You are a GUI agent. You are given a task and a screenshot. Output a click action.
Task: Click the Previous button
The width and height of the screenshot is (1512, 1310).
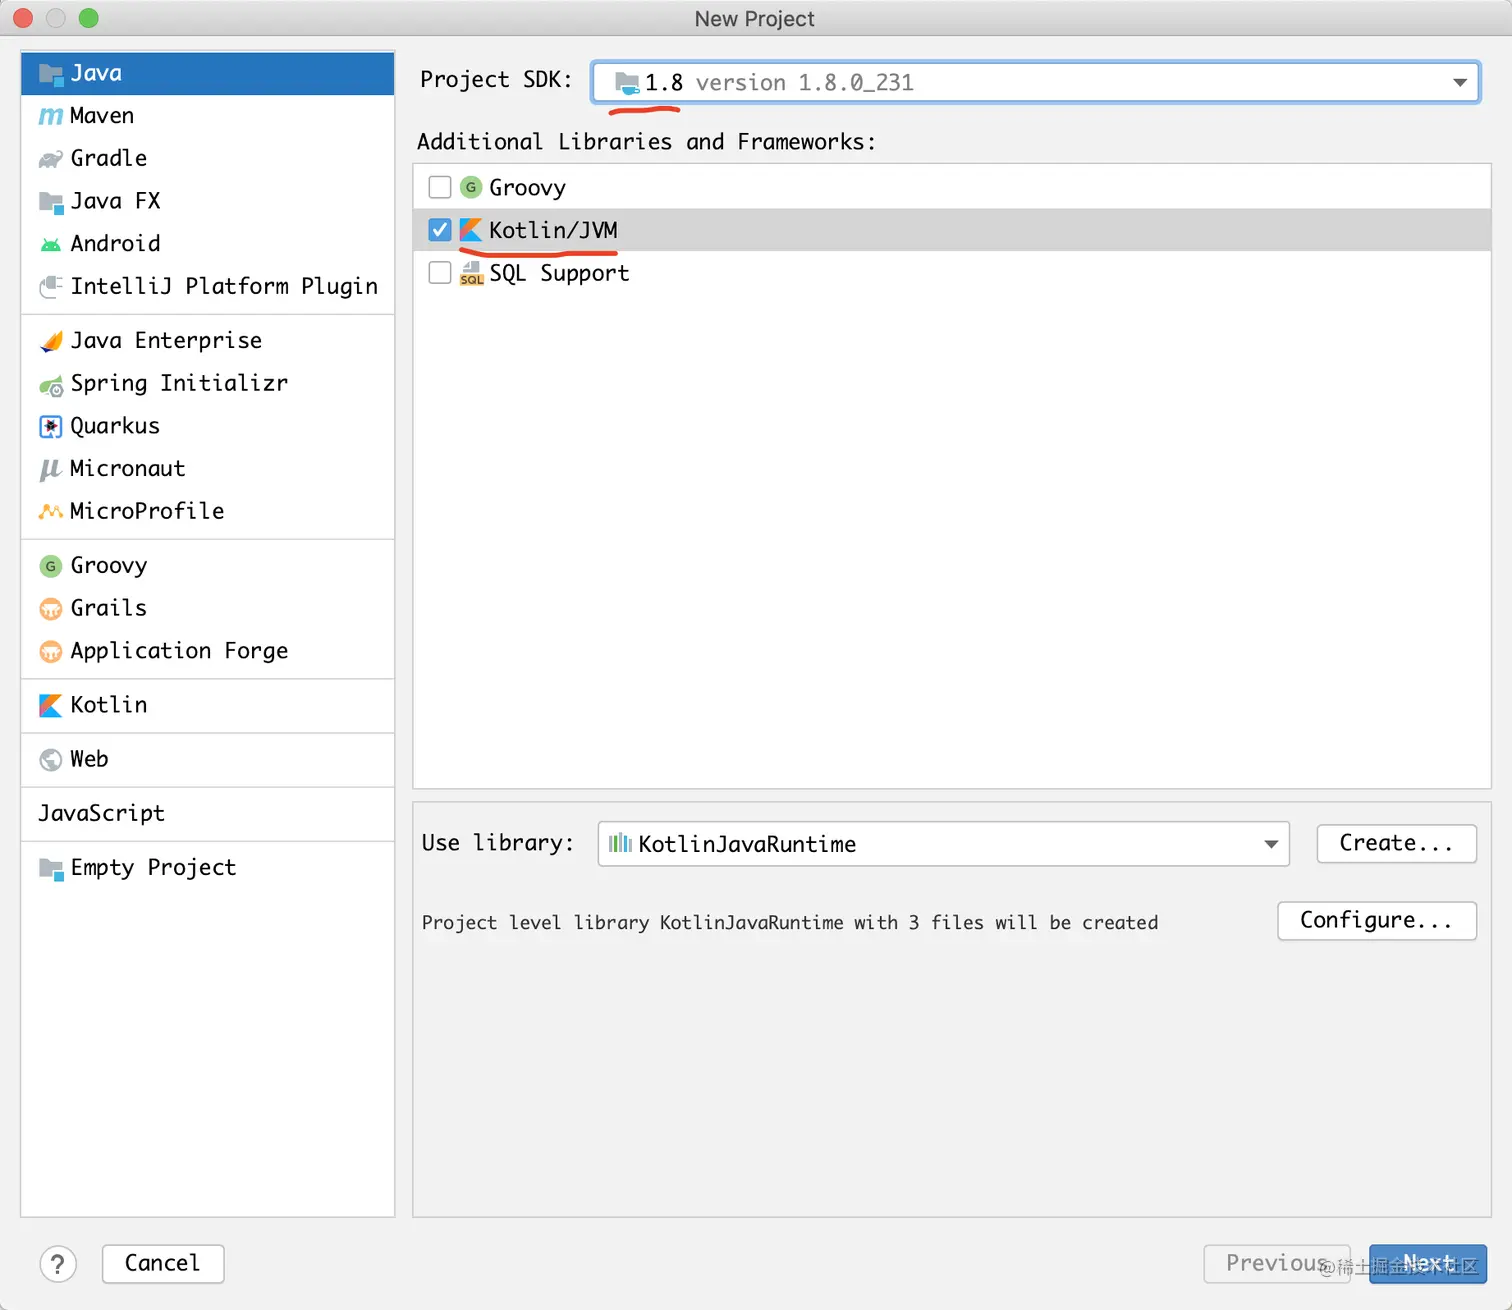click(x=1277, y=1264)
